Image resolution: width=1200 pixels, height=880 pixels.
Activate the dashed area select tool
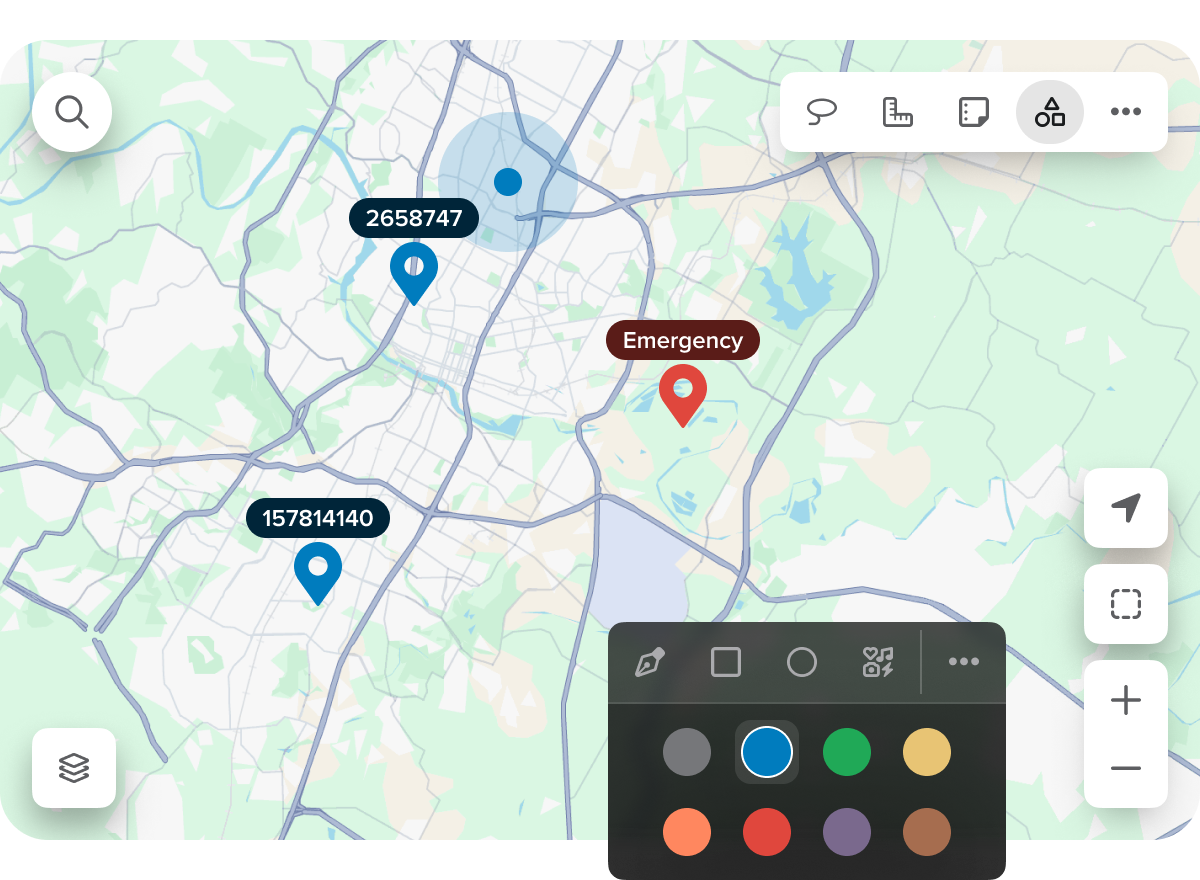[x=1125, y=604]
